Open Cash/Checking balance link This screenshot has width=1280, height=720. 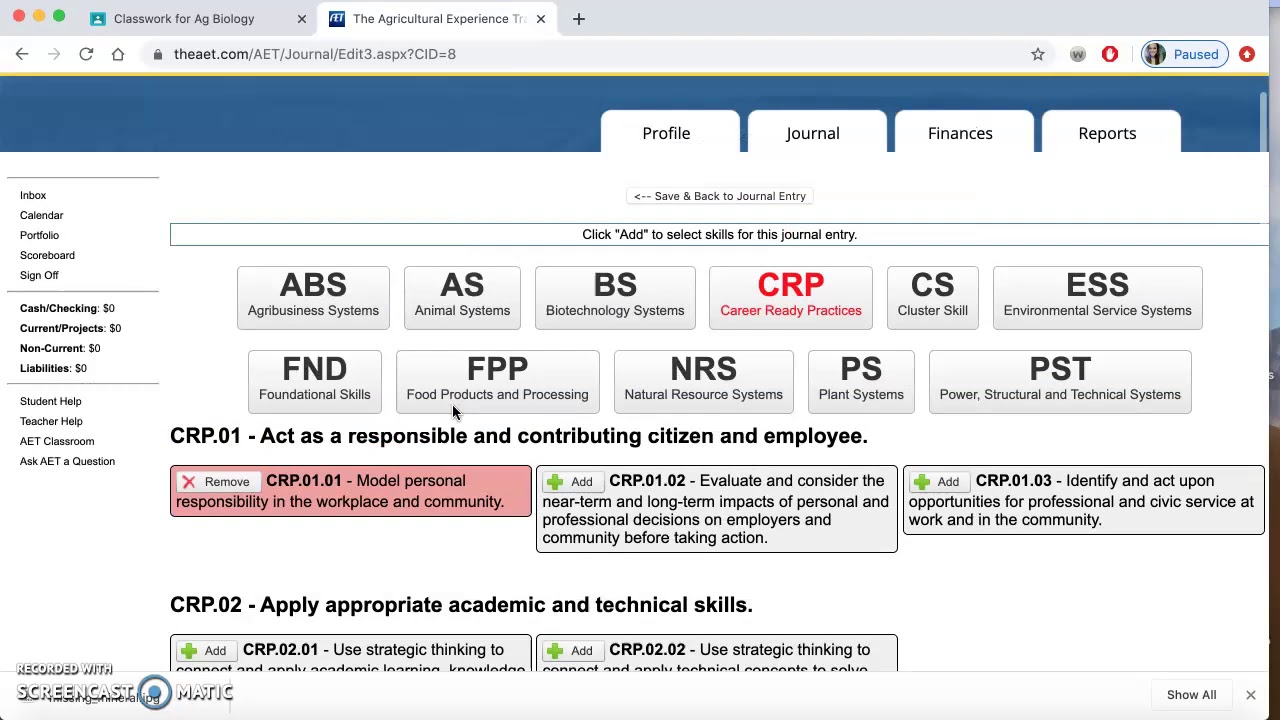click(x=67, y=308)
